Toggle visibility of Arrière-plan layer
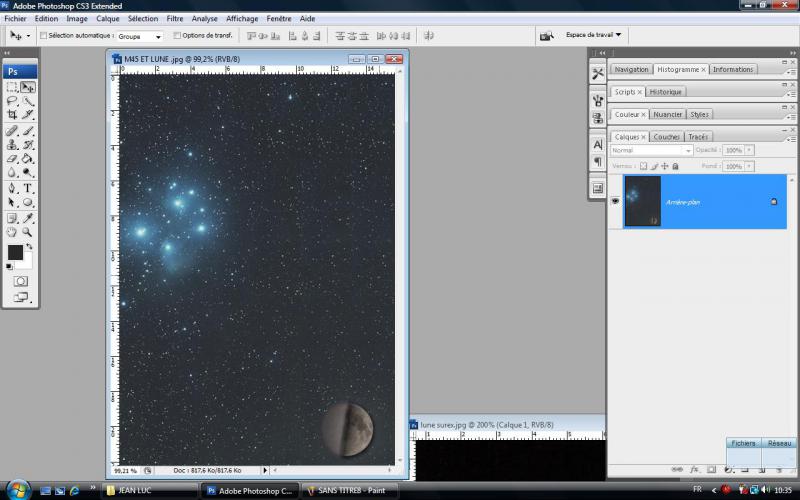 click(x=615, y=201)
